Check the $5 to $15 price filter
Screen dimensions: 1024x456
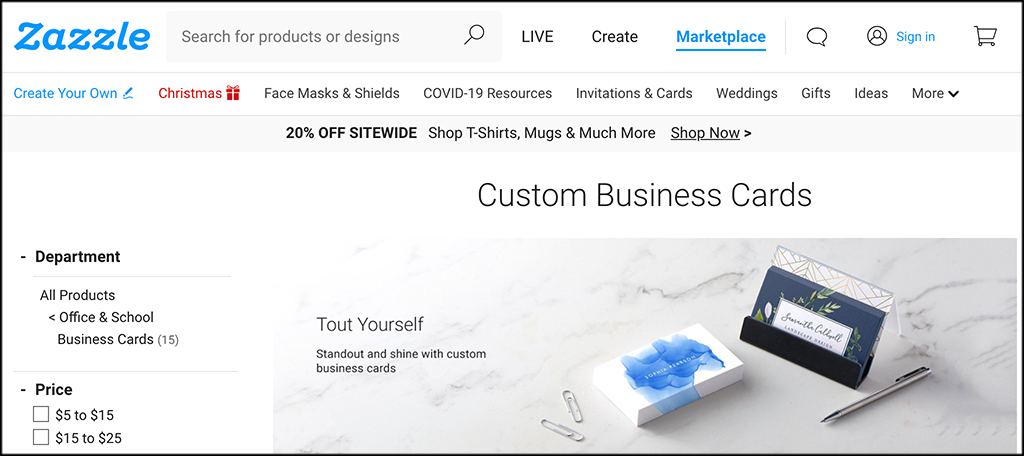tap(41, 414)
